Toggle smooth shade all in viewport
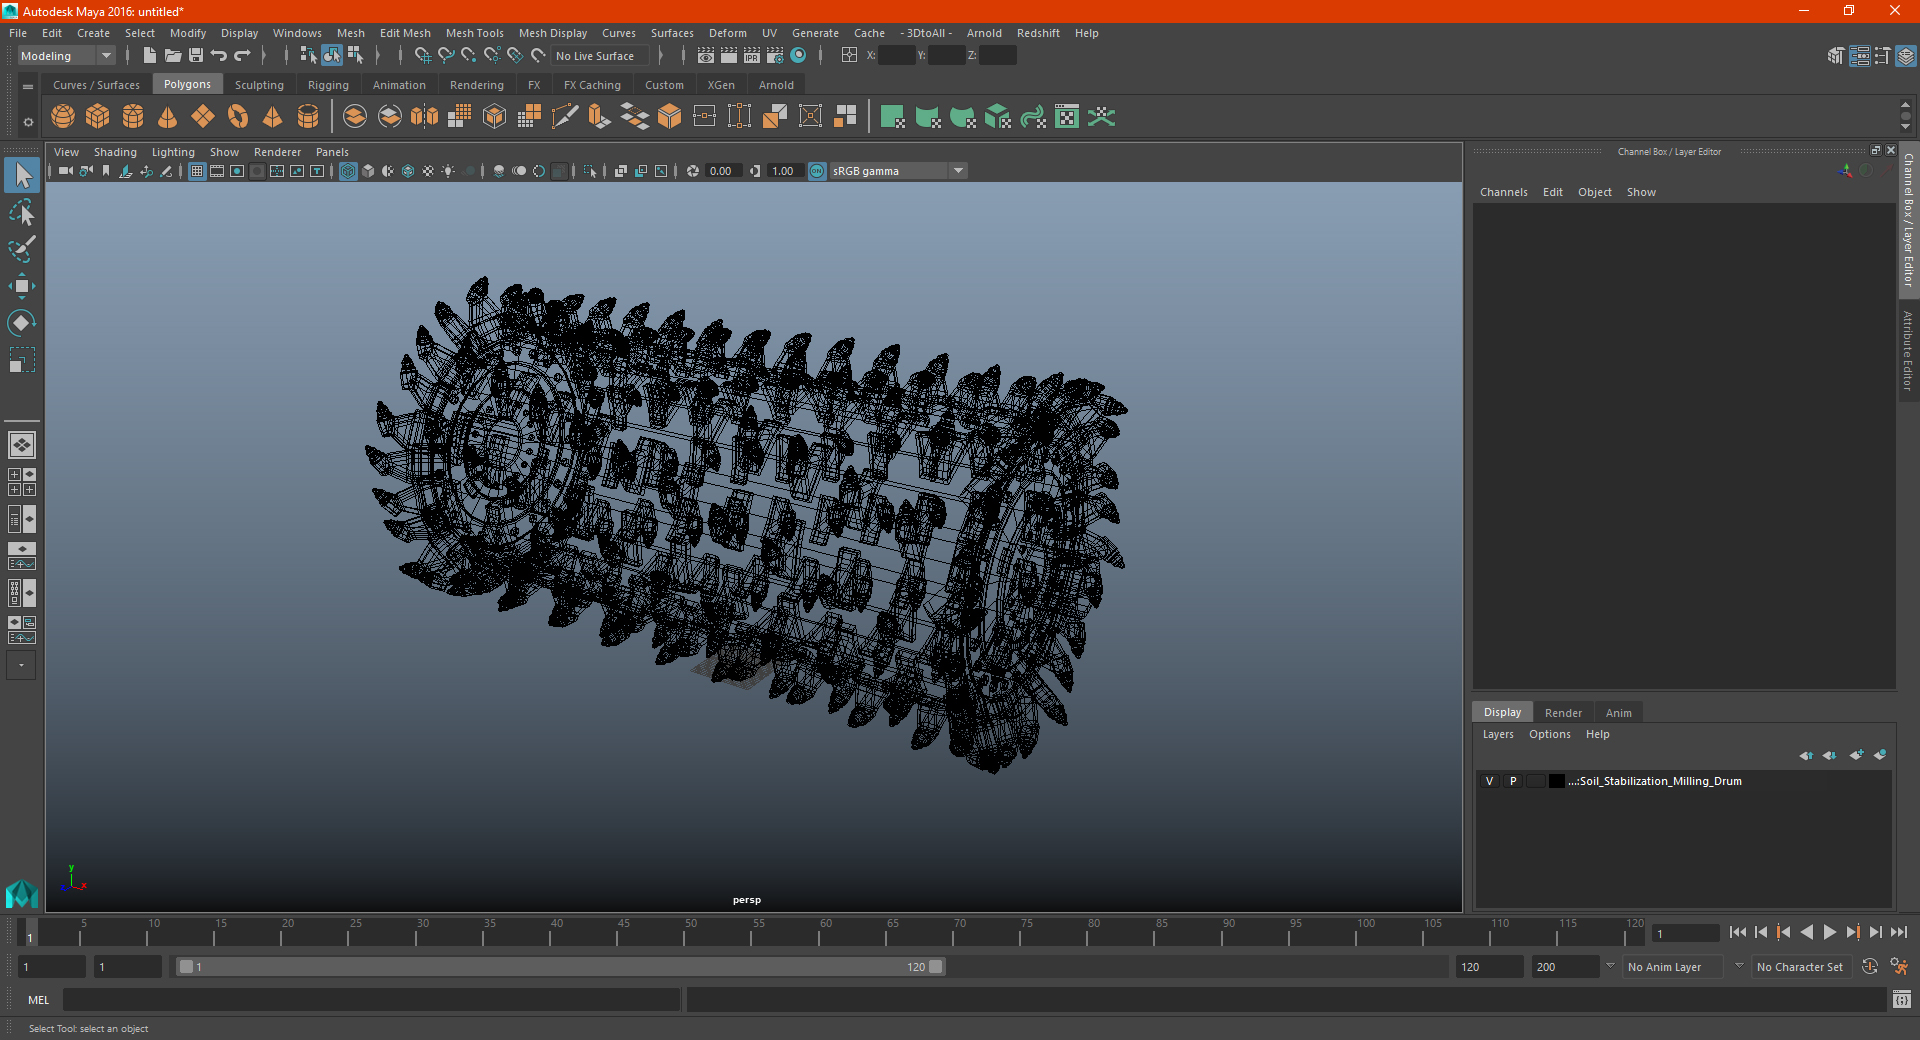 [368, 171]
